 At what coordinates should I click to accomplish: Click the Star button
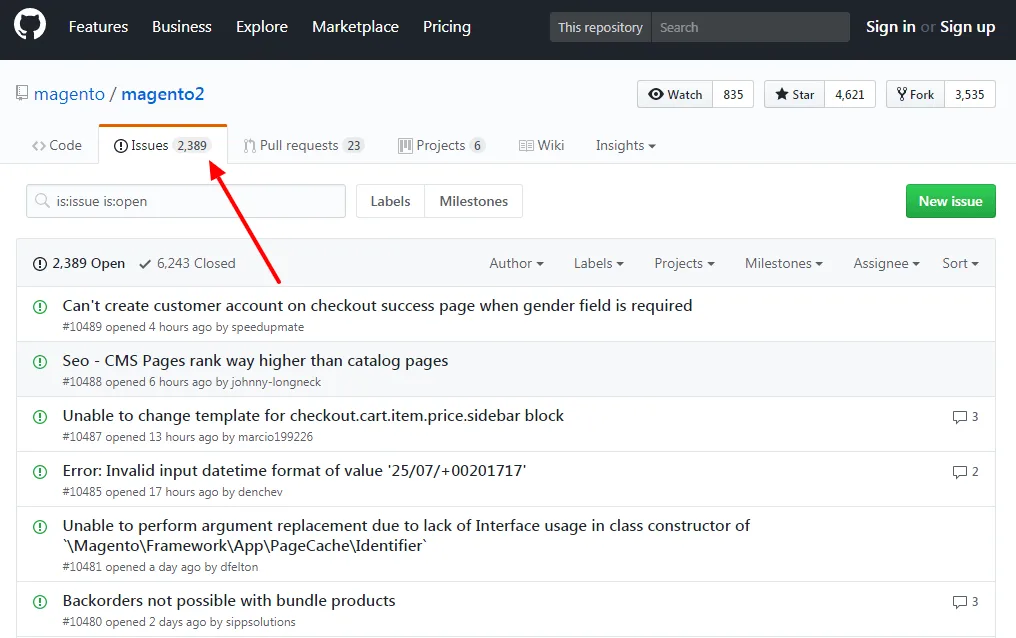794,95
